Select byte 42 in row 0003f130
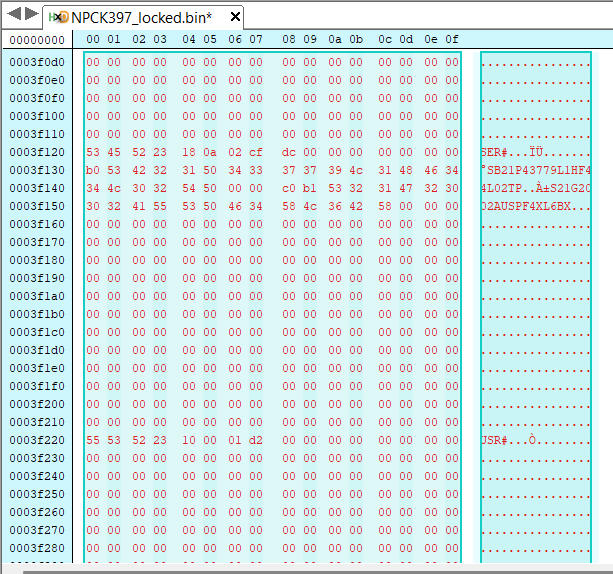 [x=139, y=170]
